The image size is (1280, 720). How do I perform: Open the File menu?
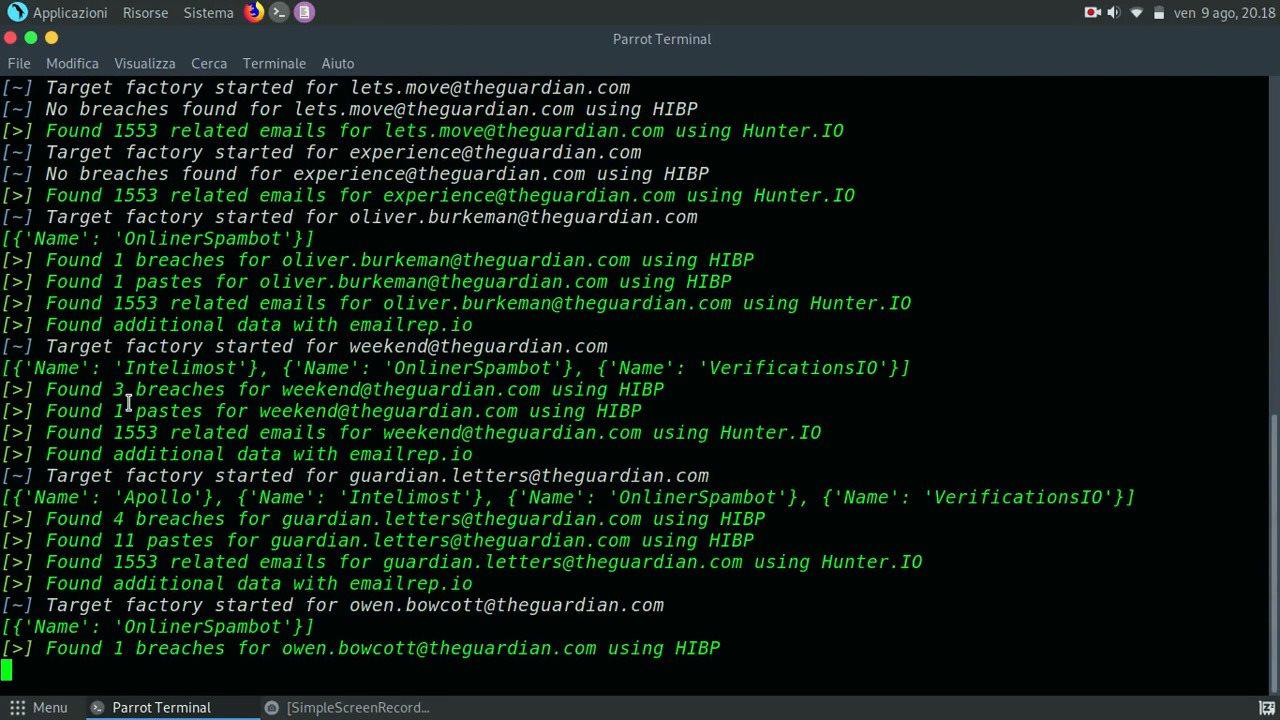coord(19,63)
